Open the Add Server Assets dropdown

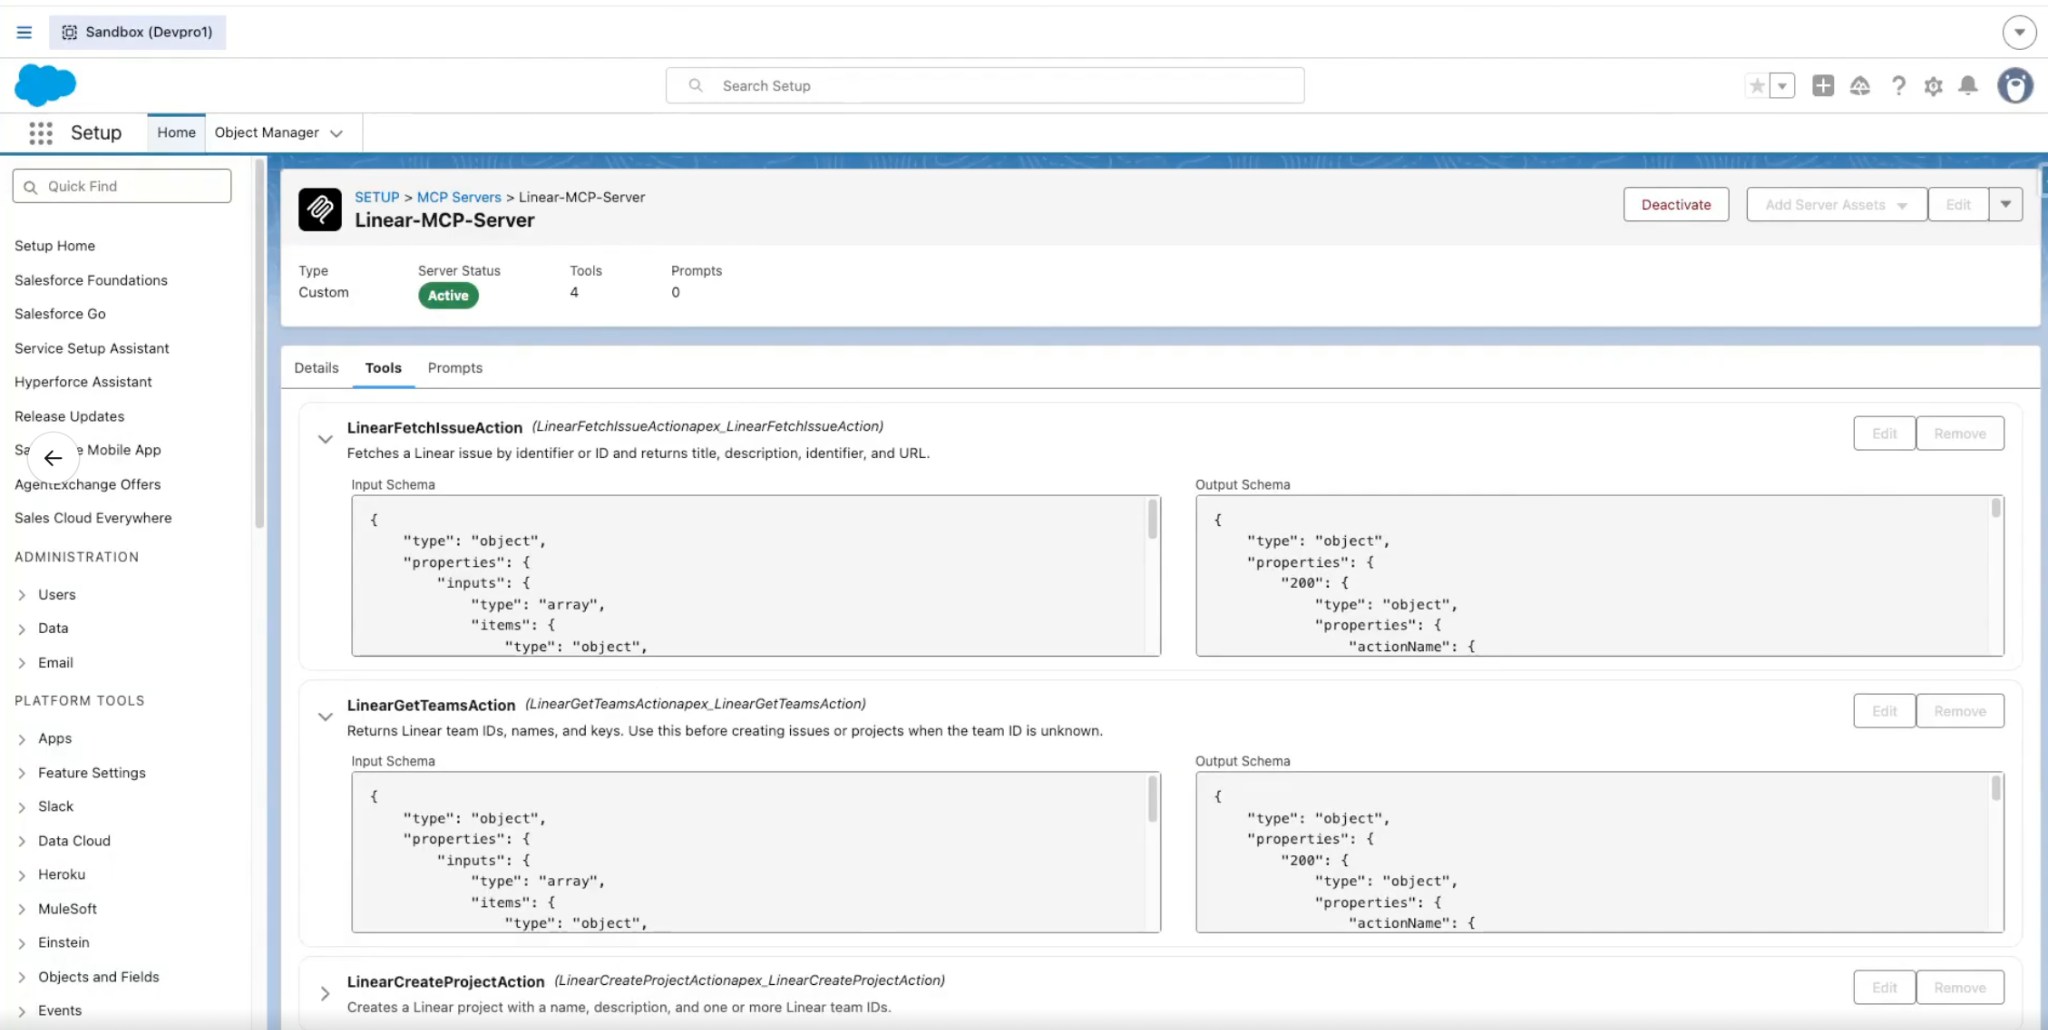[1836, 205]
